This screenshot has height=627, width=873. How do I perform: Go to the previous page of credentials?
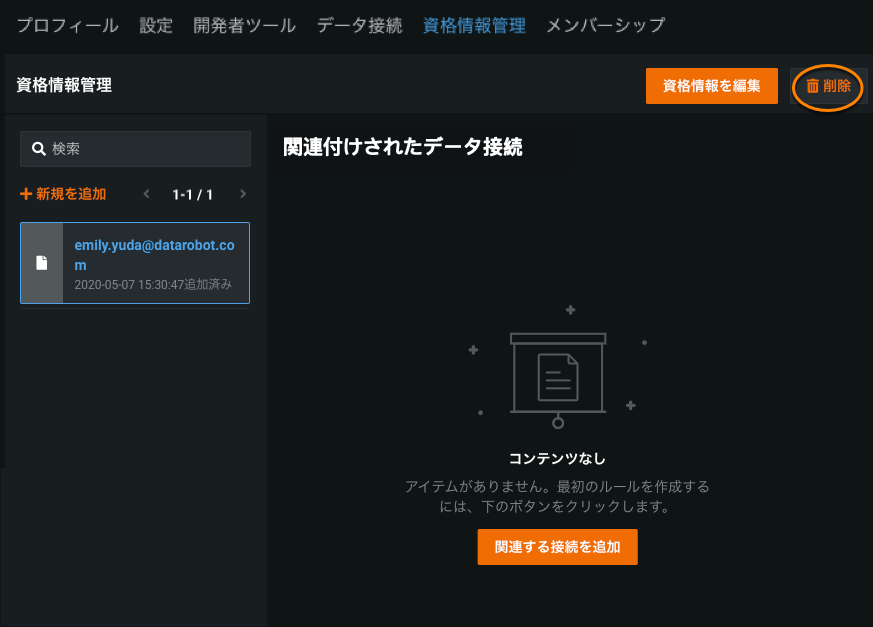point(147,194)
